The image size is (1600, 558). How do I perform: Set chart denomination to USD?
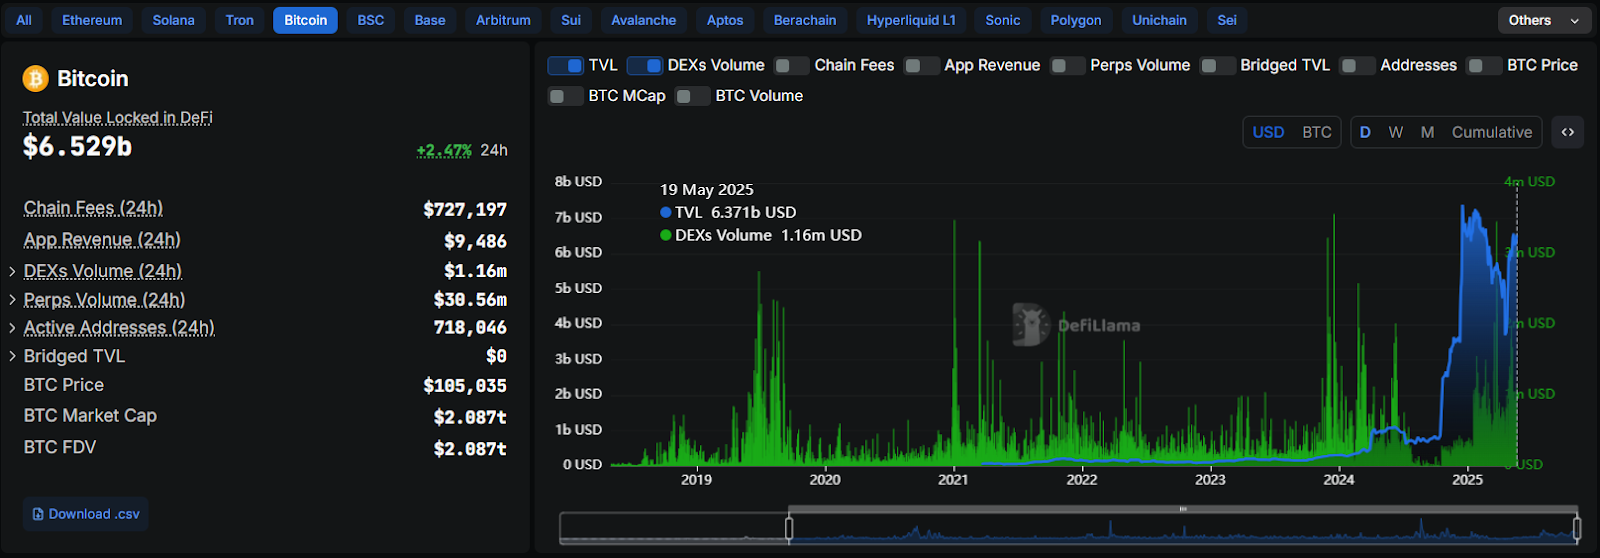(1268, 132)
